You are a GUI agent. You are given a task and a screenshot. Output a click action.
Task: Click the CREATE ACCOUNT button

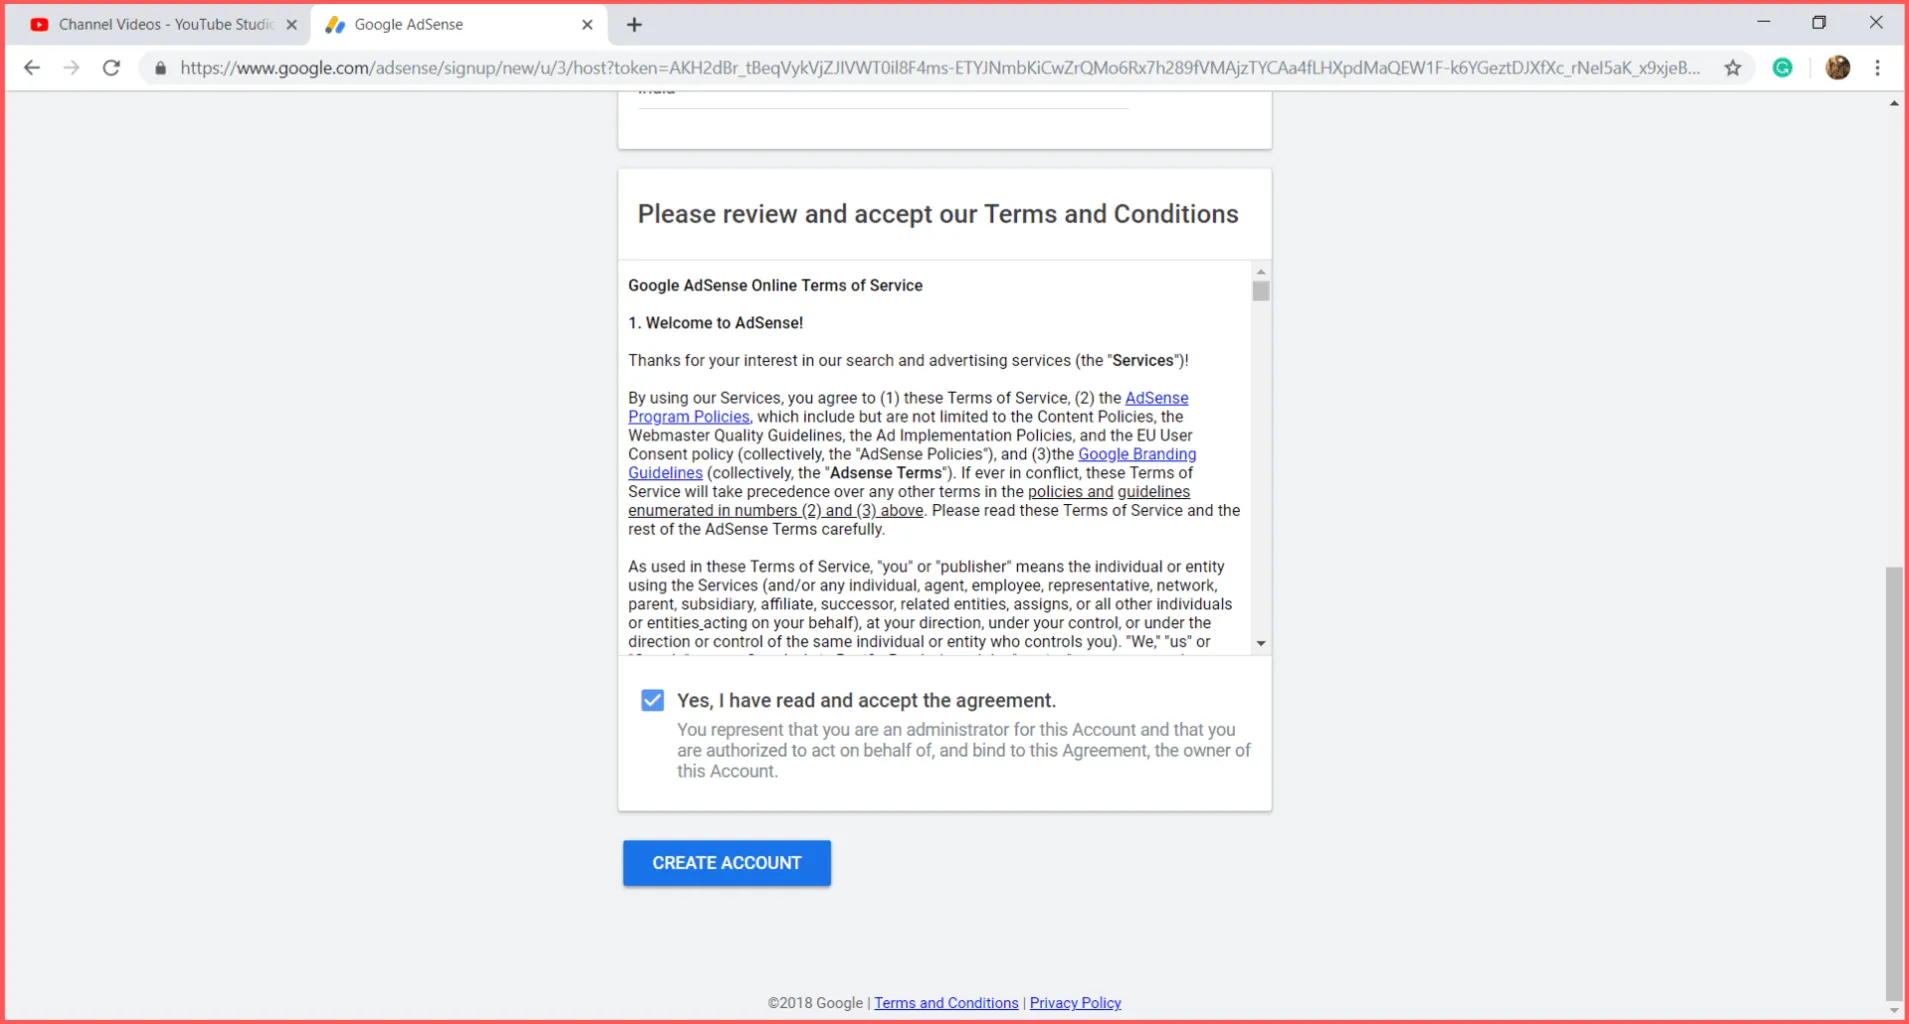(x=727, y=863)
